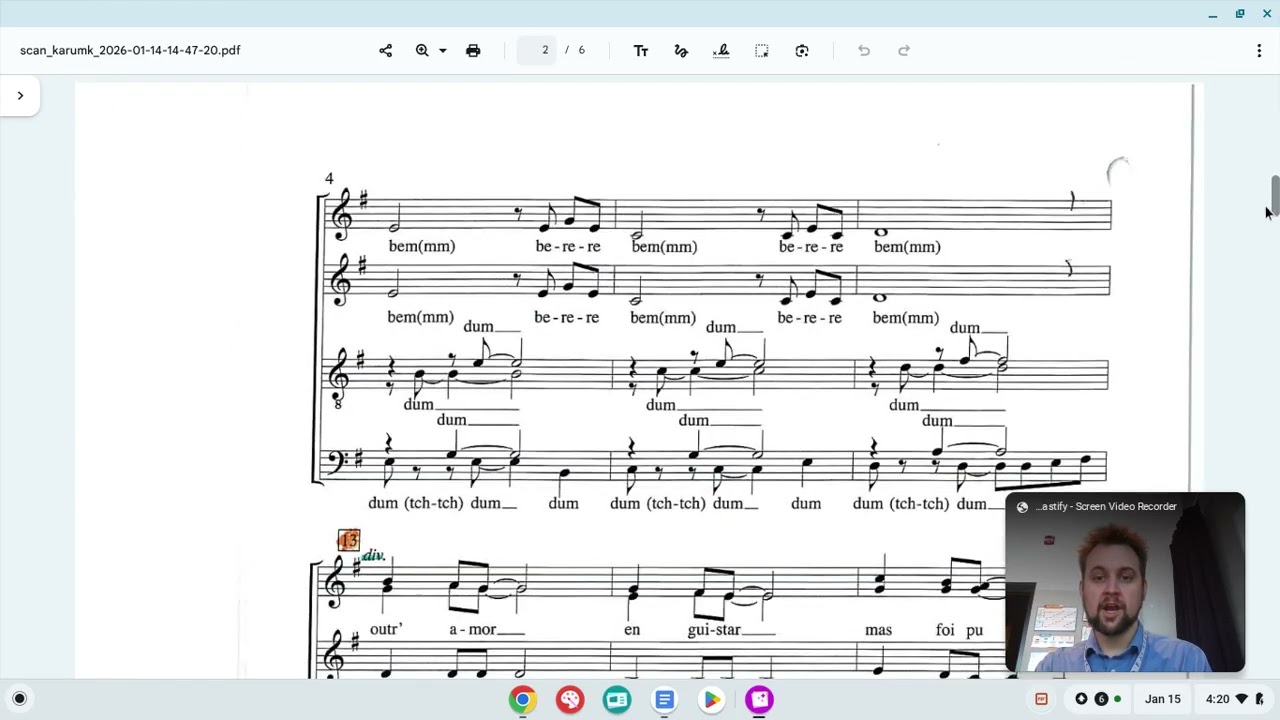Expand the thumbnail sidebar with the chevron
1280x720 pixels.
[20, 96]
